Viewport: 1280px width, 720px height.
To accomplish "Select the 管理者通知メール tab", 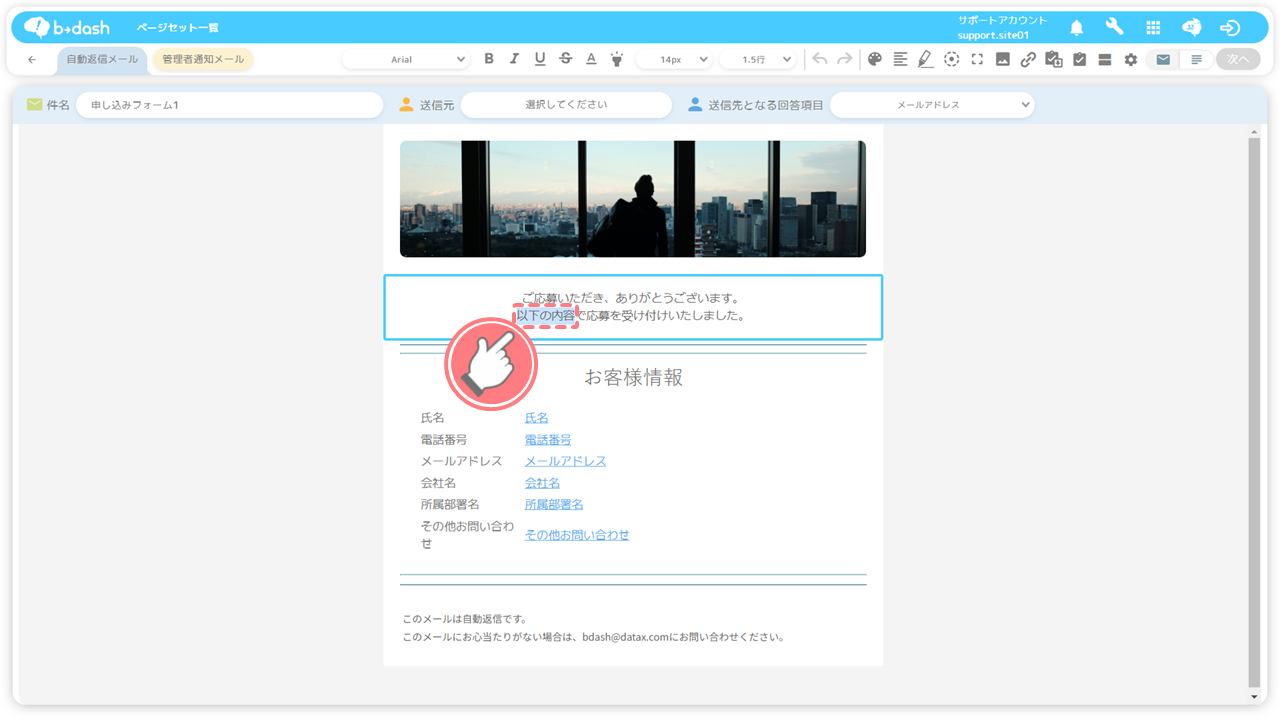I will (203, 59).
